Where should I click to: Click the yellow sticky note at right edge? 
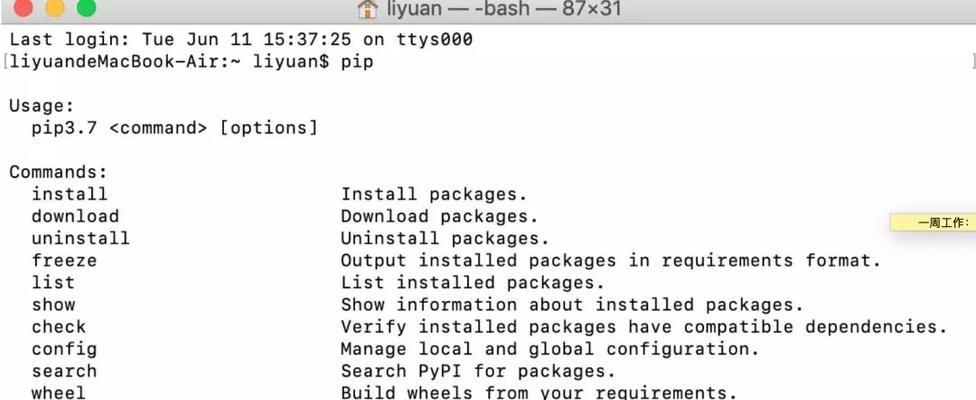click(932, 222)
